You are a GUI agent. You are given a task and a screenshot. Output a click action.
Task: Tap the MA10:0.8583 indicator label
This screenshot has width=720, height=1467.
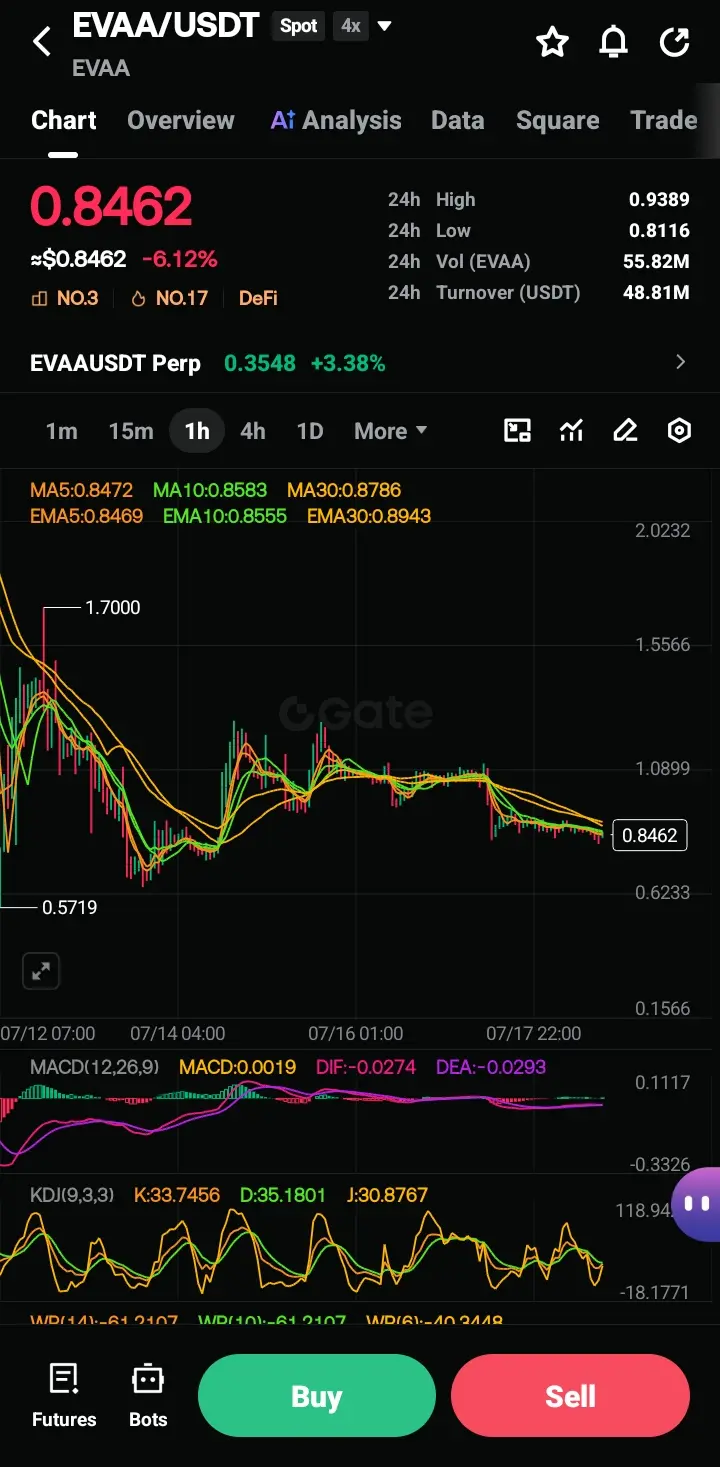tap(210, 490)
